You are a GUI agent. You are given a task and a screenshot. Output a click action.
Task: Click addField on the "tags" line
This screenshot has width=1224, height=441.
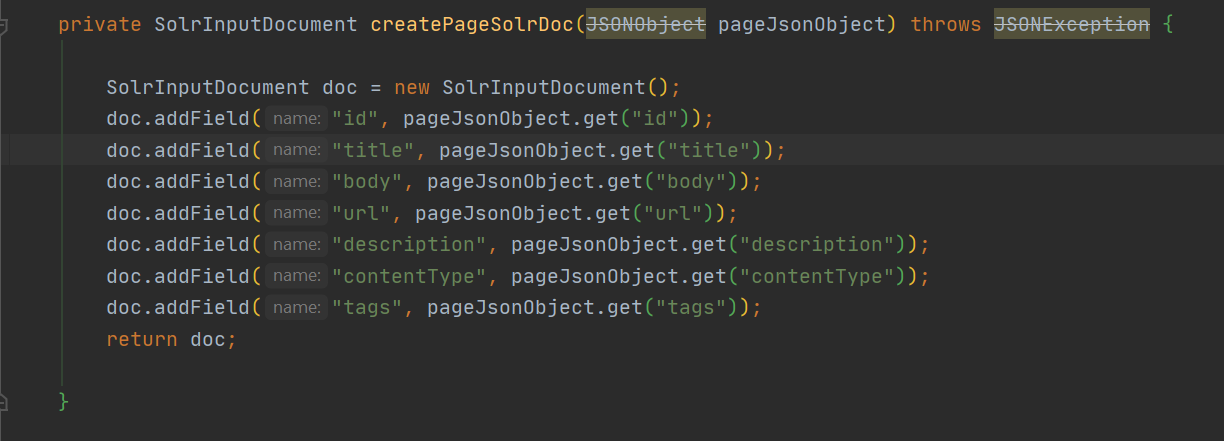(202, 308)
